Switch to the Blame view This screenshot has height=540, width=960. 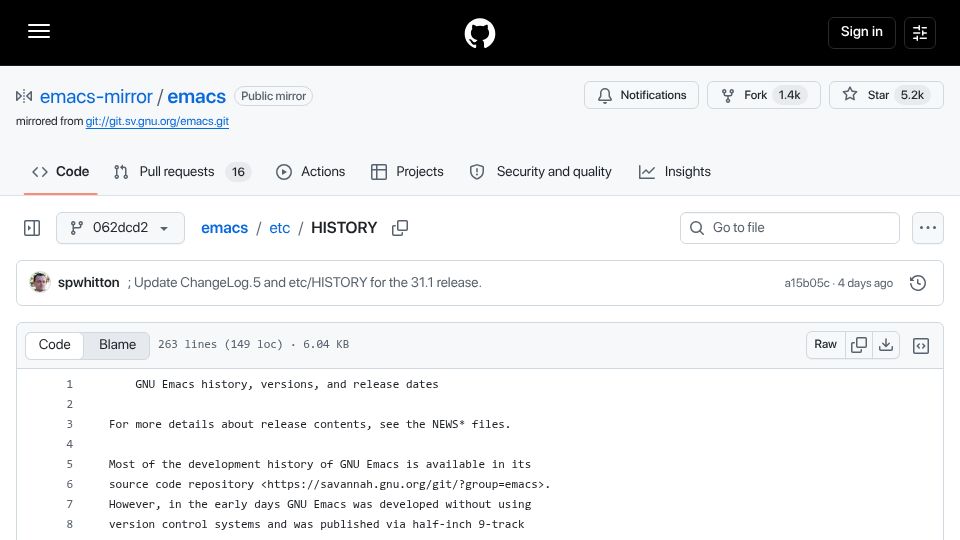[x=118, y=345]
